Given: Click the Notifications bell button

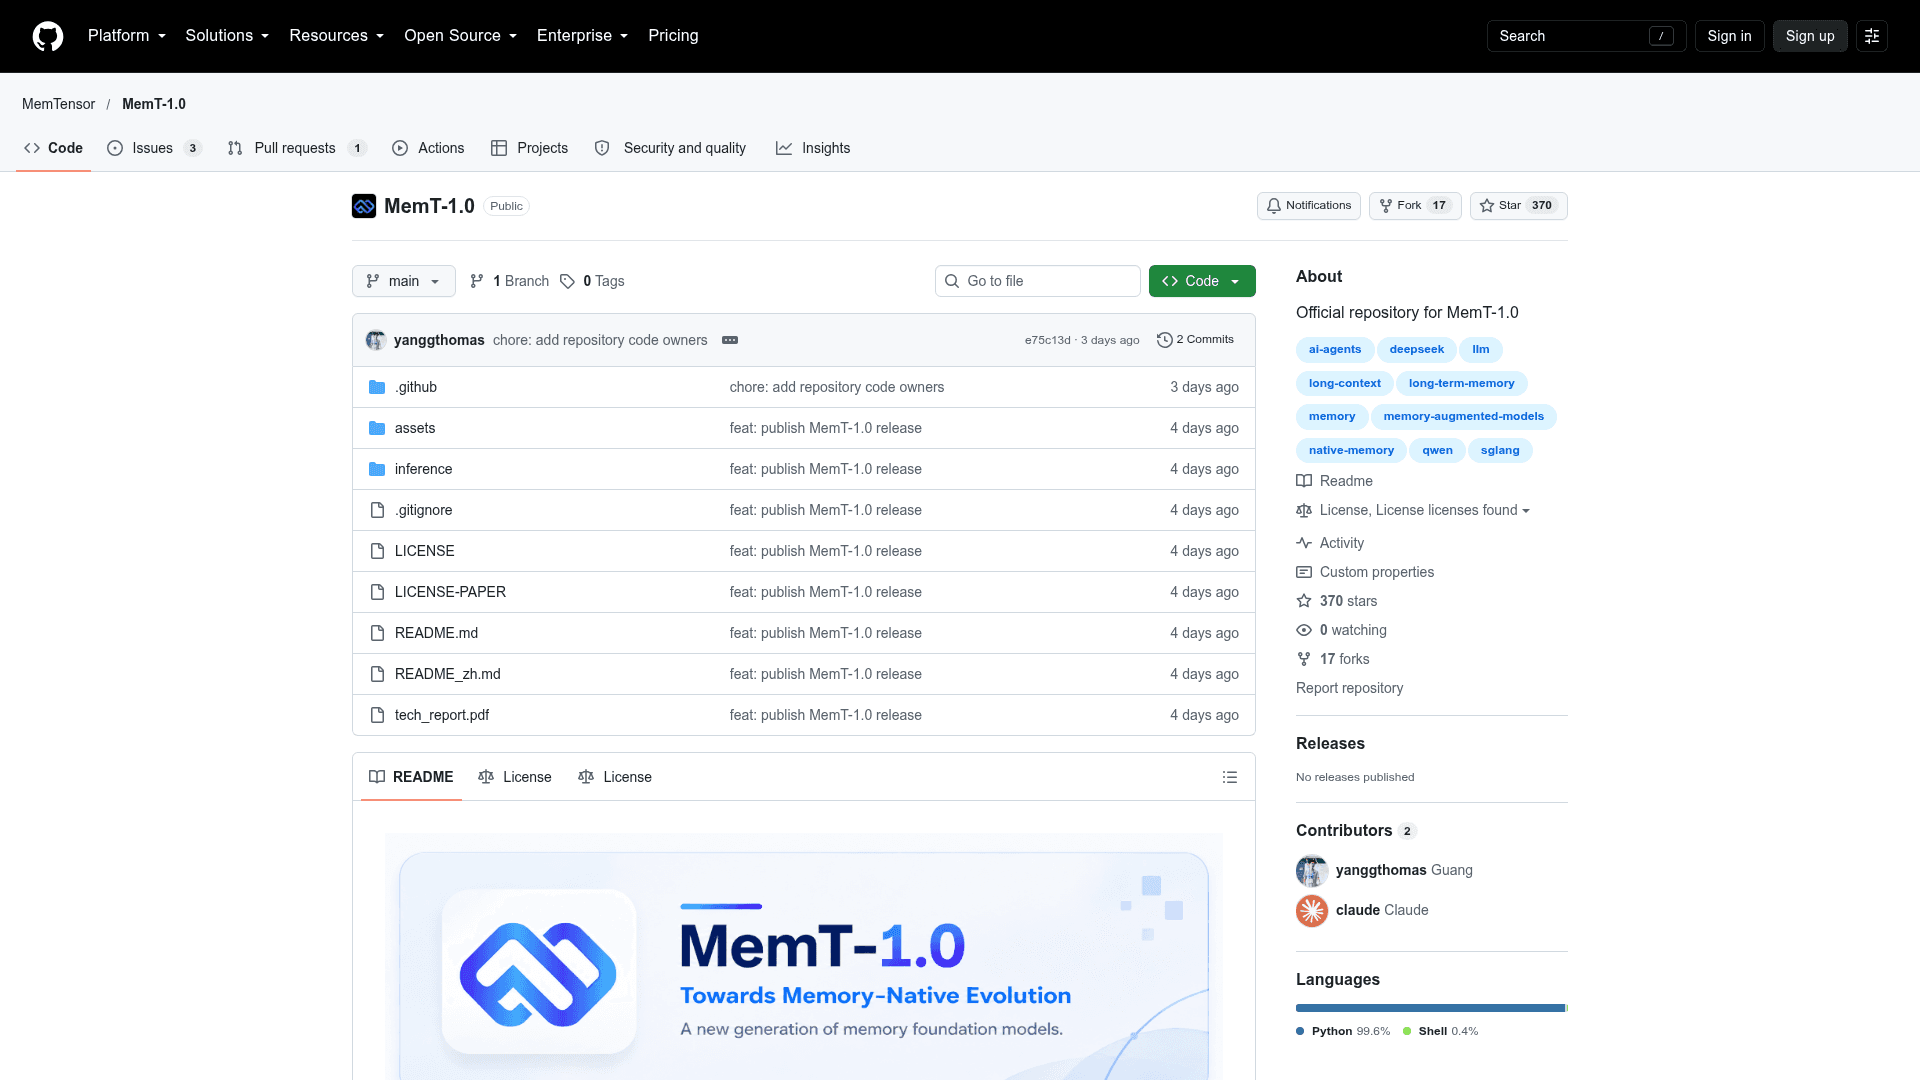Looking at the screenshot, I should coord(1308,206).
